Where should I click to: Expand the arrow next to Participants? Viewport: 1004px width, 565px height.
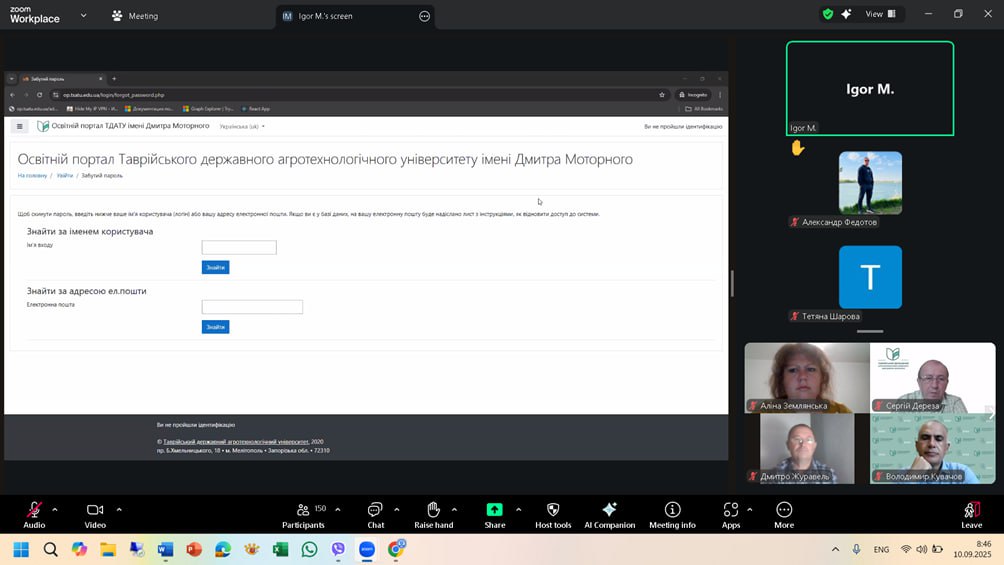[337, 510]
